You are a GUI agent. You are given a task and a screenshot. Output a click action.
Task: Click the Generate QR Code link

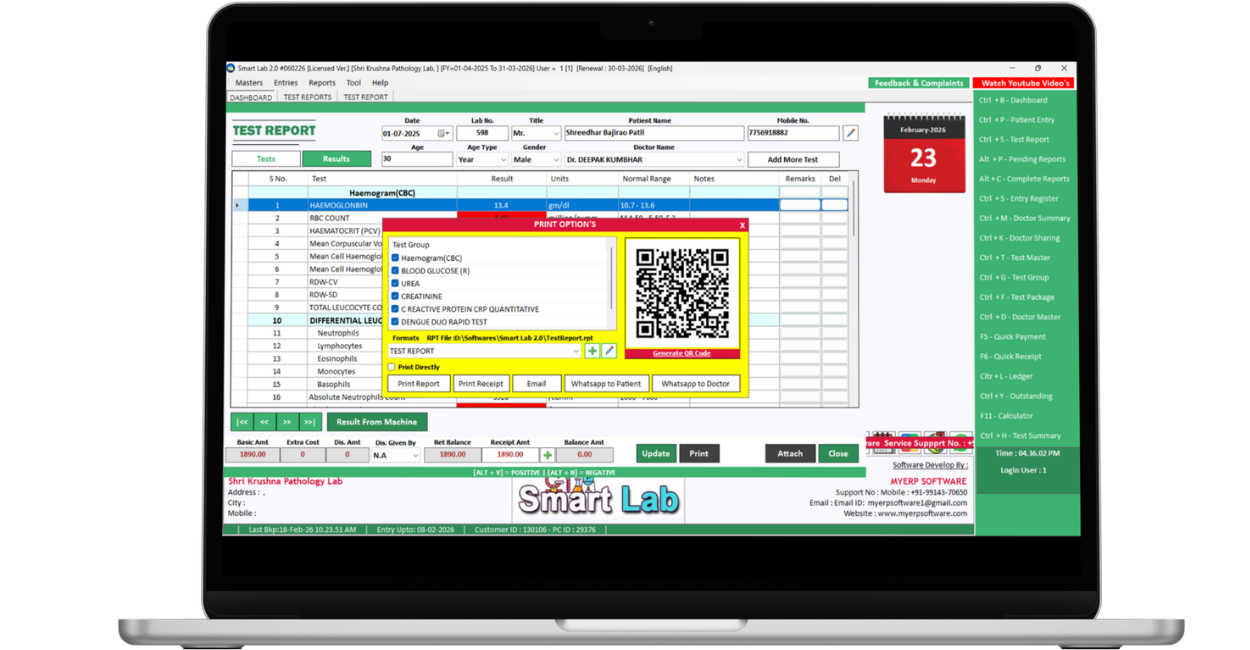[681, 353]
